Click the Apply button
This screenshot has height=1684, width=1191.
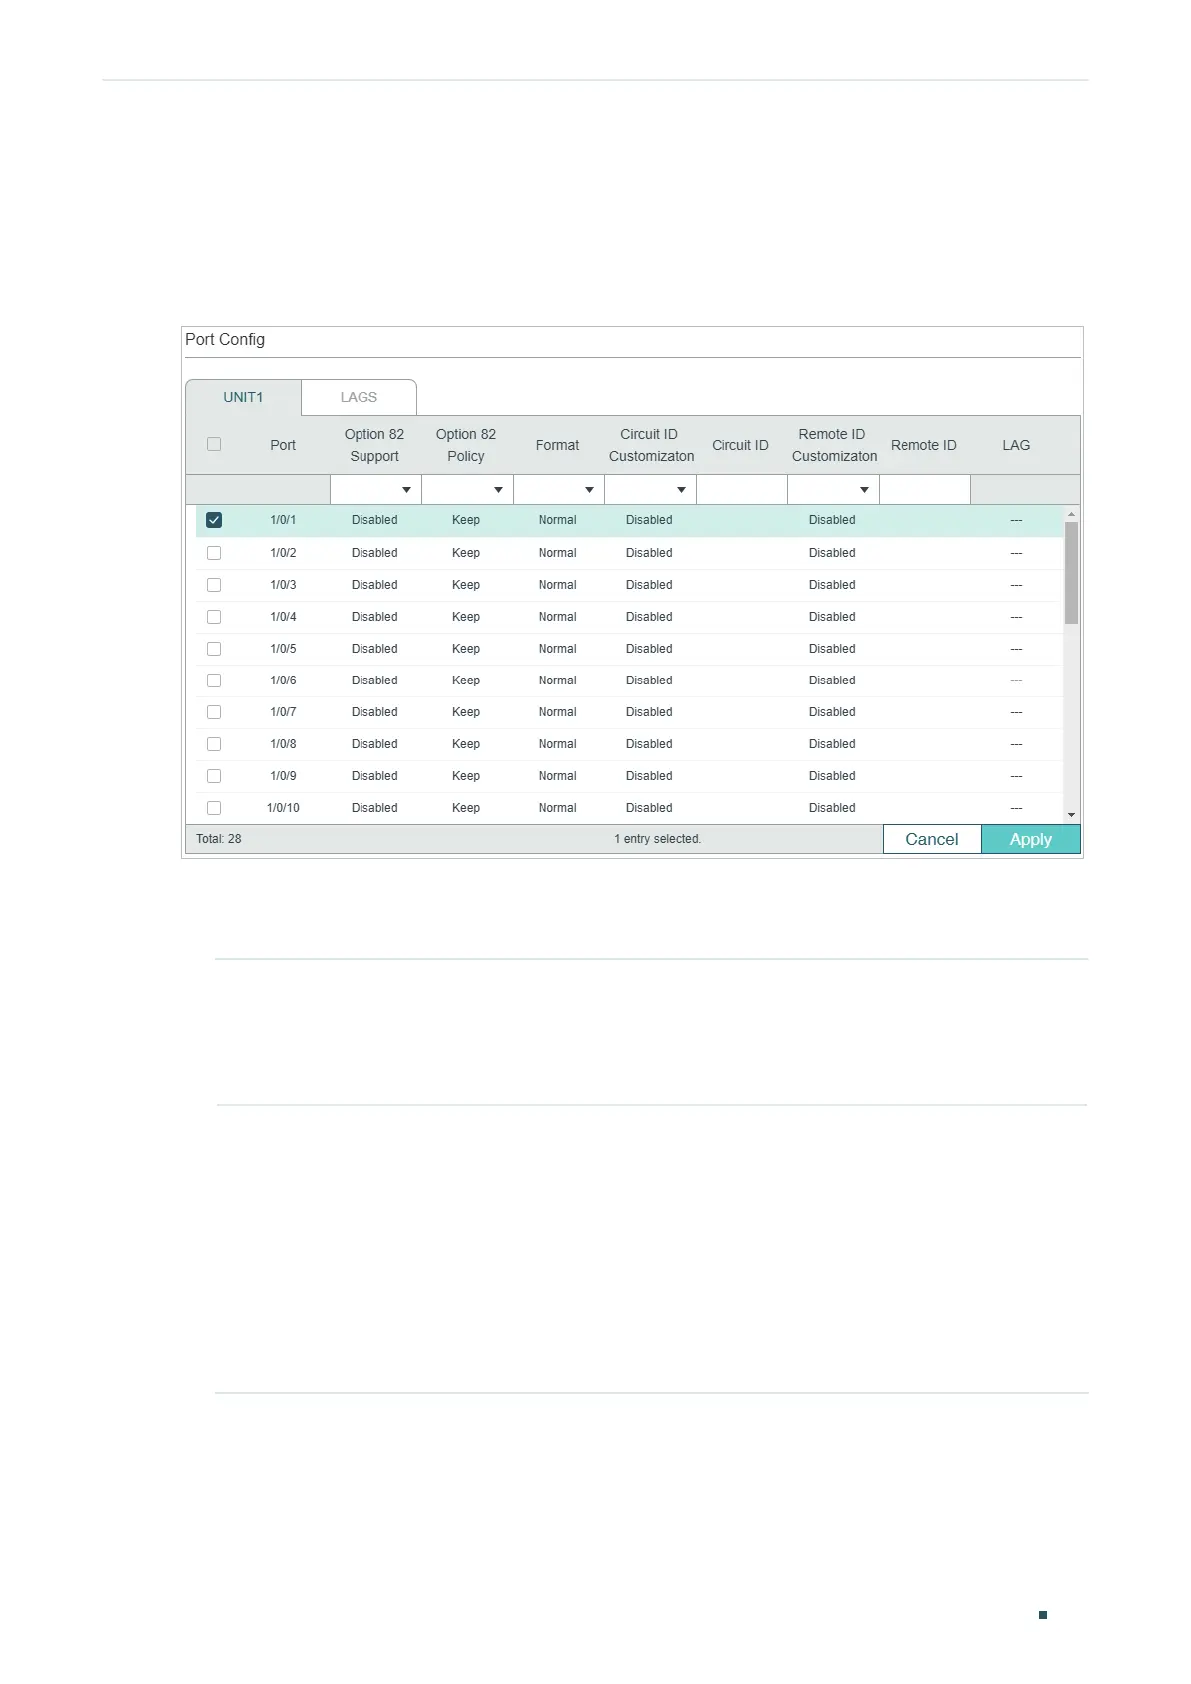[x=1031, y=839]
